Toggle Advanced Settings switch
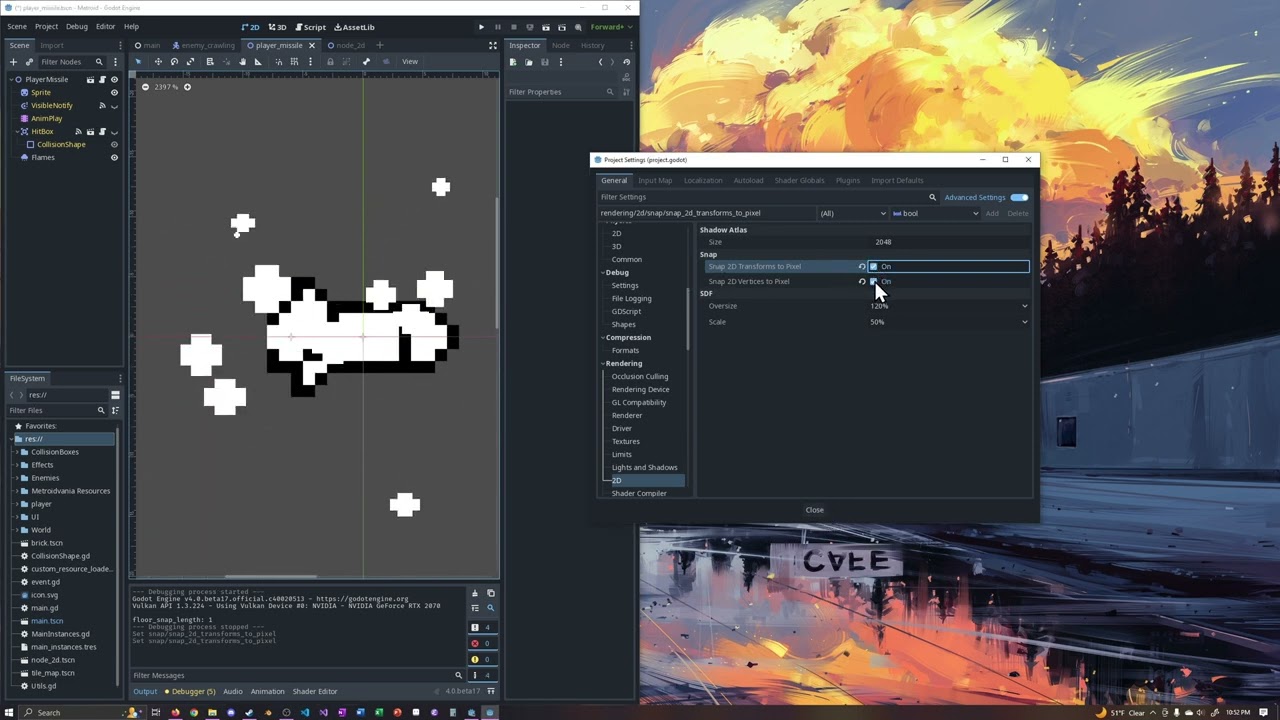The width and height of the screenshot is (1280, 720). click(x=1019, y=197)
